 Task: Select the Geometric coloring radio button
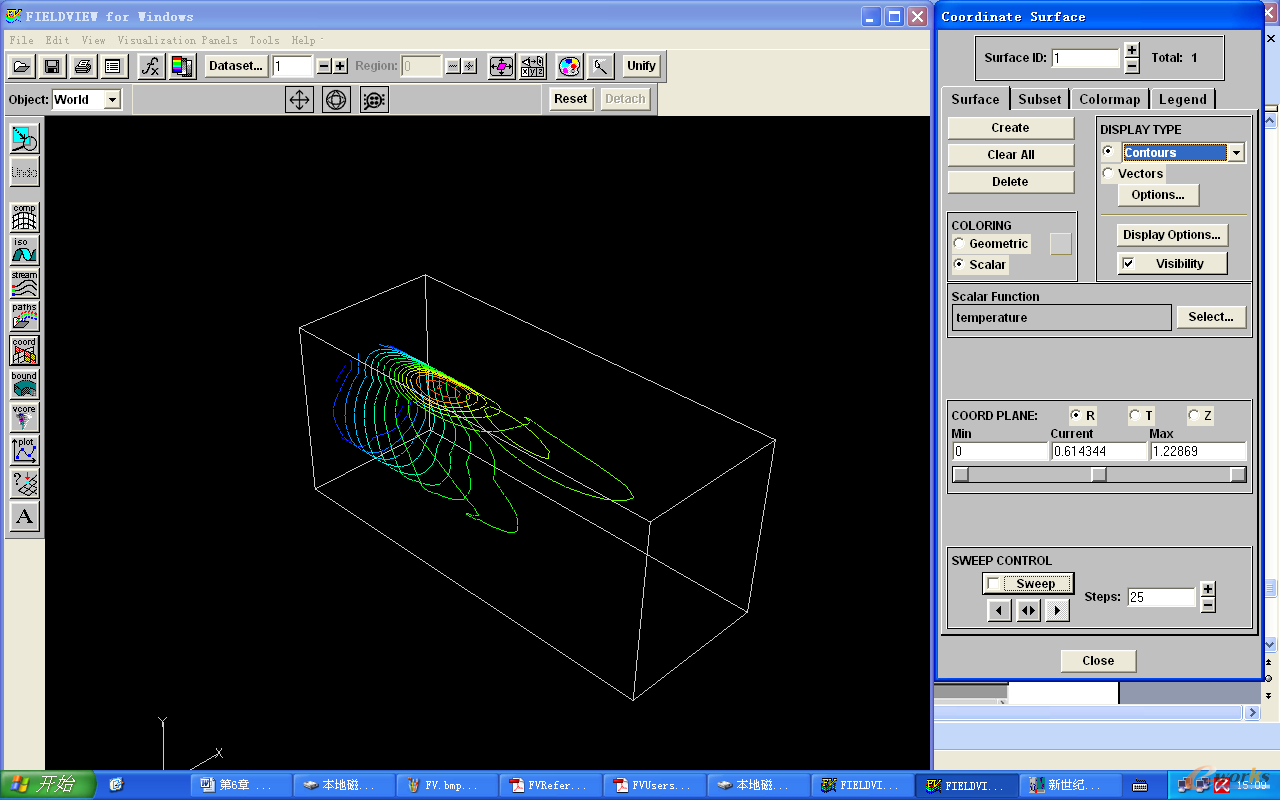click(959, 243)
